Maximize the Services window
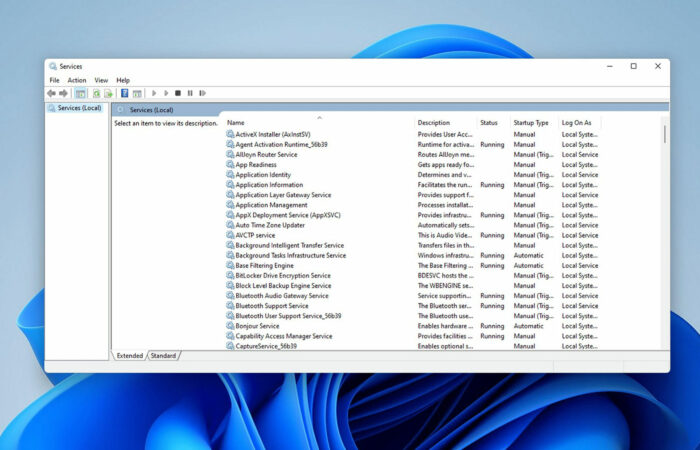This screenshot has width=700, height=450. coord(633,66)
